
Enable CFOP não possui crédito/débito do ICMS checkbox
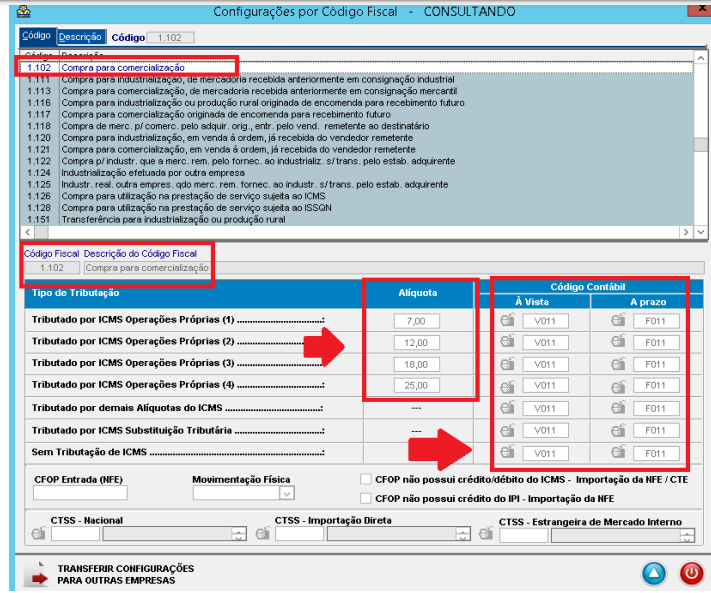pyautogui.click(x=365, y=479)
